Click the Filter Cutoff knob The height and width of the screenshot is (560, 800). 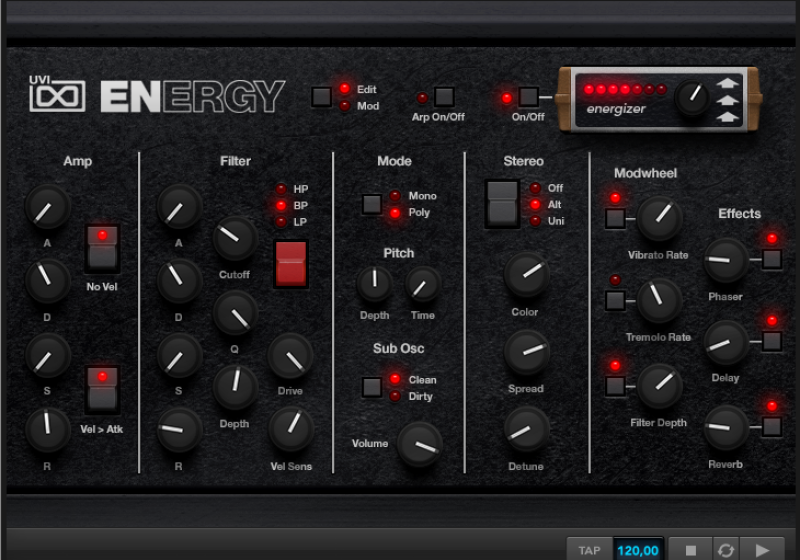(x=235, y=238)
